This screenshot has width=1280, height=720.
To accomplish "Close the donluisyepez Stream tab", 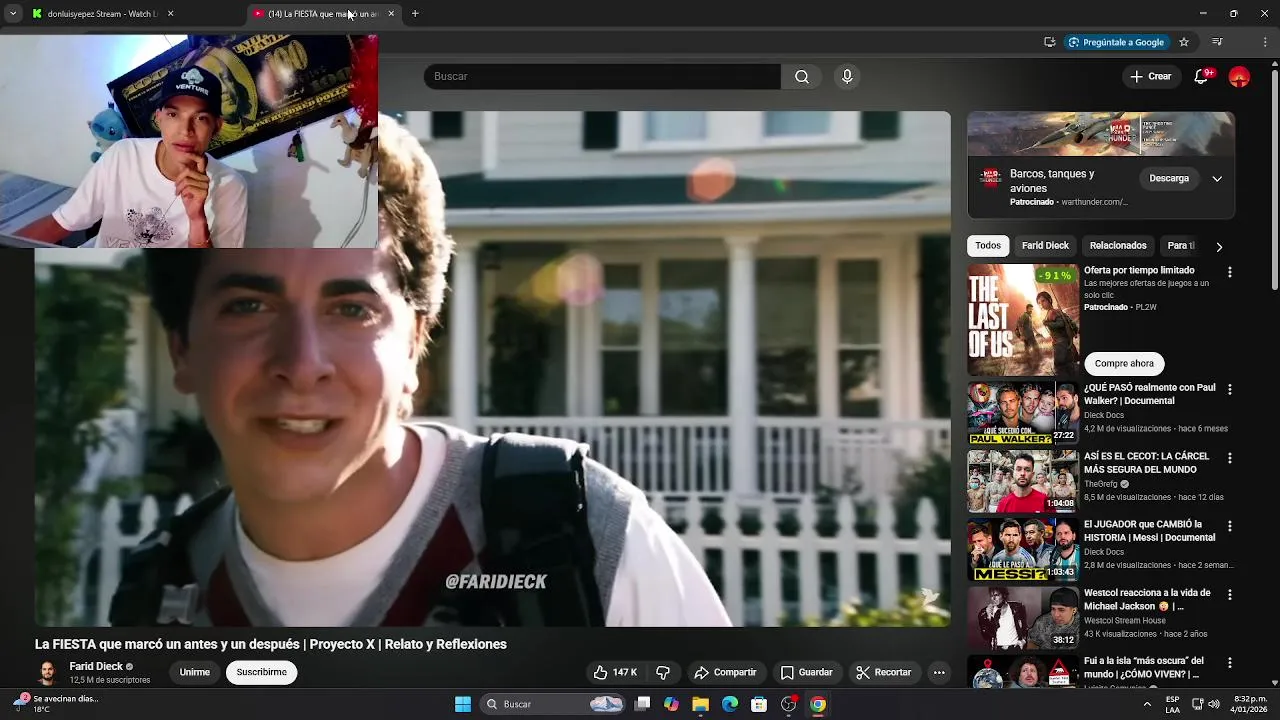I will (x=170, y=14).
